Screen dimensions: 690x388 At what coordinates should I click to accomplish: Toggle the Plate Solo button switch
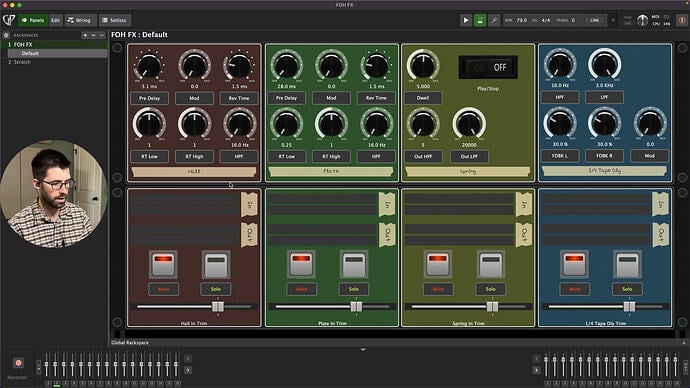[x=354, y=265]
